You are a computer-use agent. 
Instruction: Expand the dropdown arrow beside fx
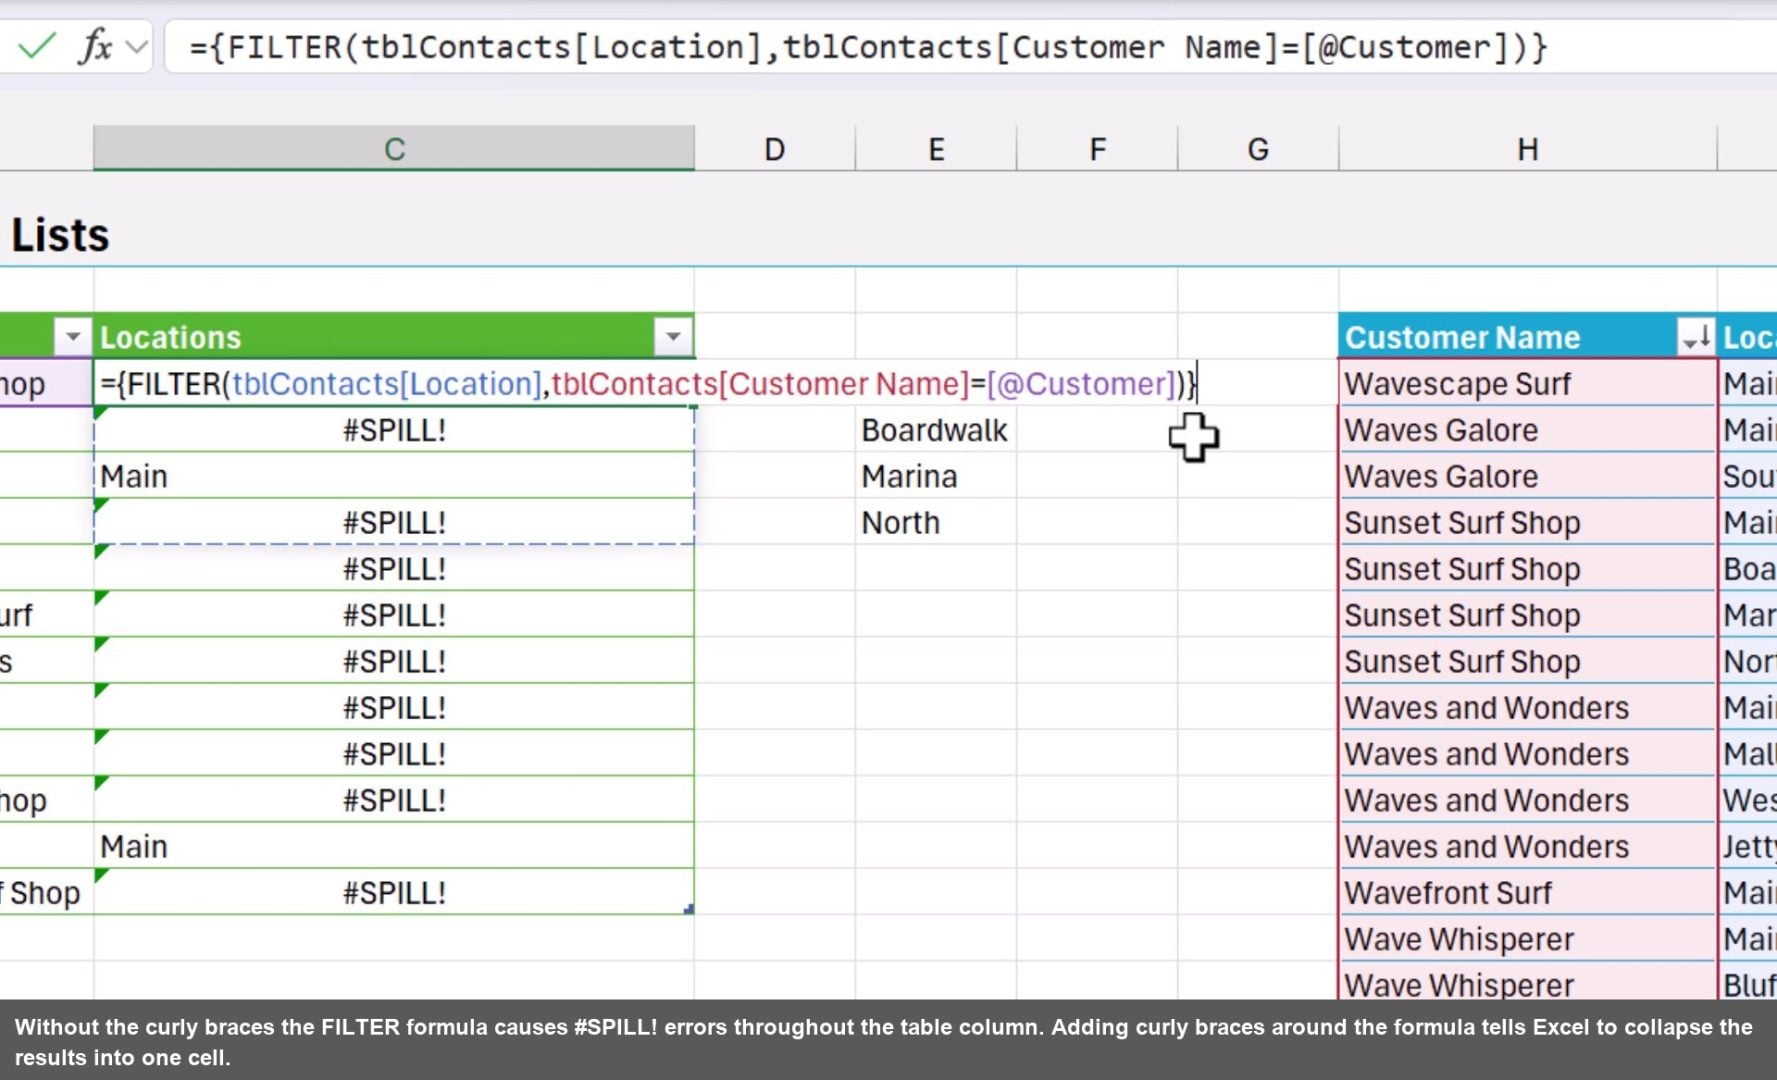(x=137, y=47)
